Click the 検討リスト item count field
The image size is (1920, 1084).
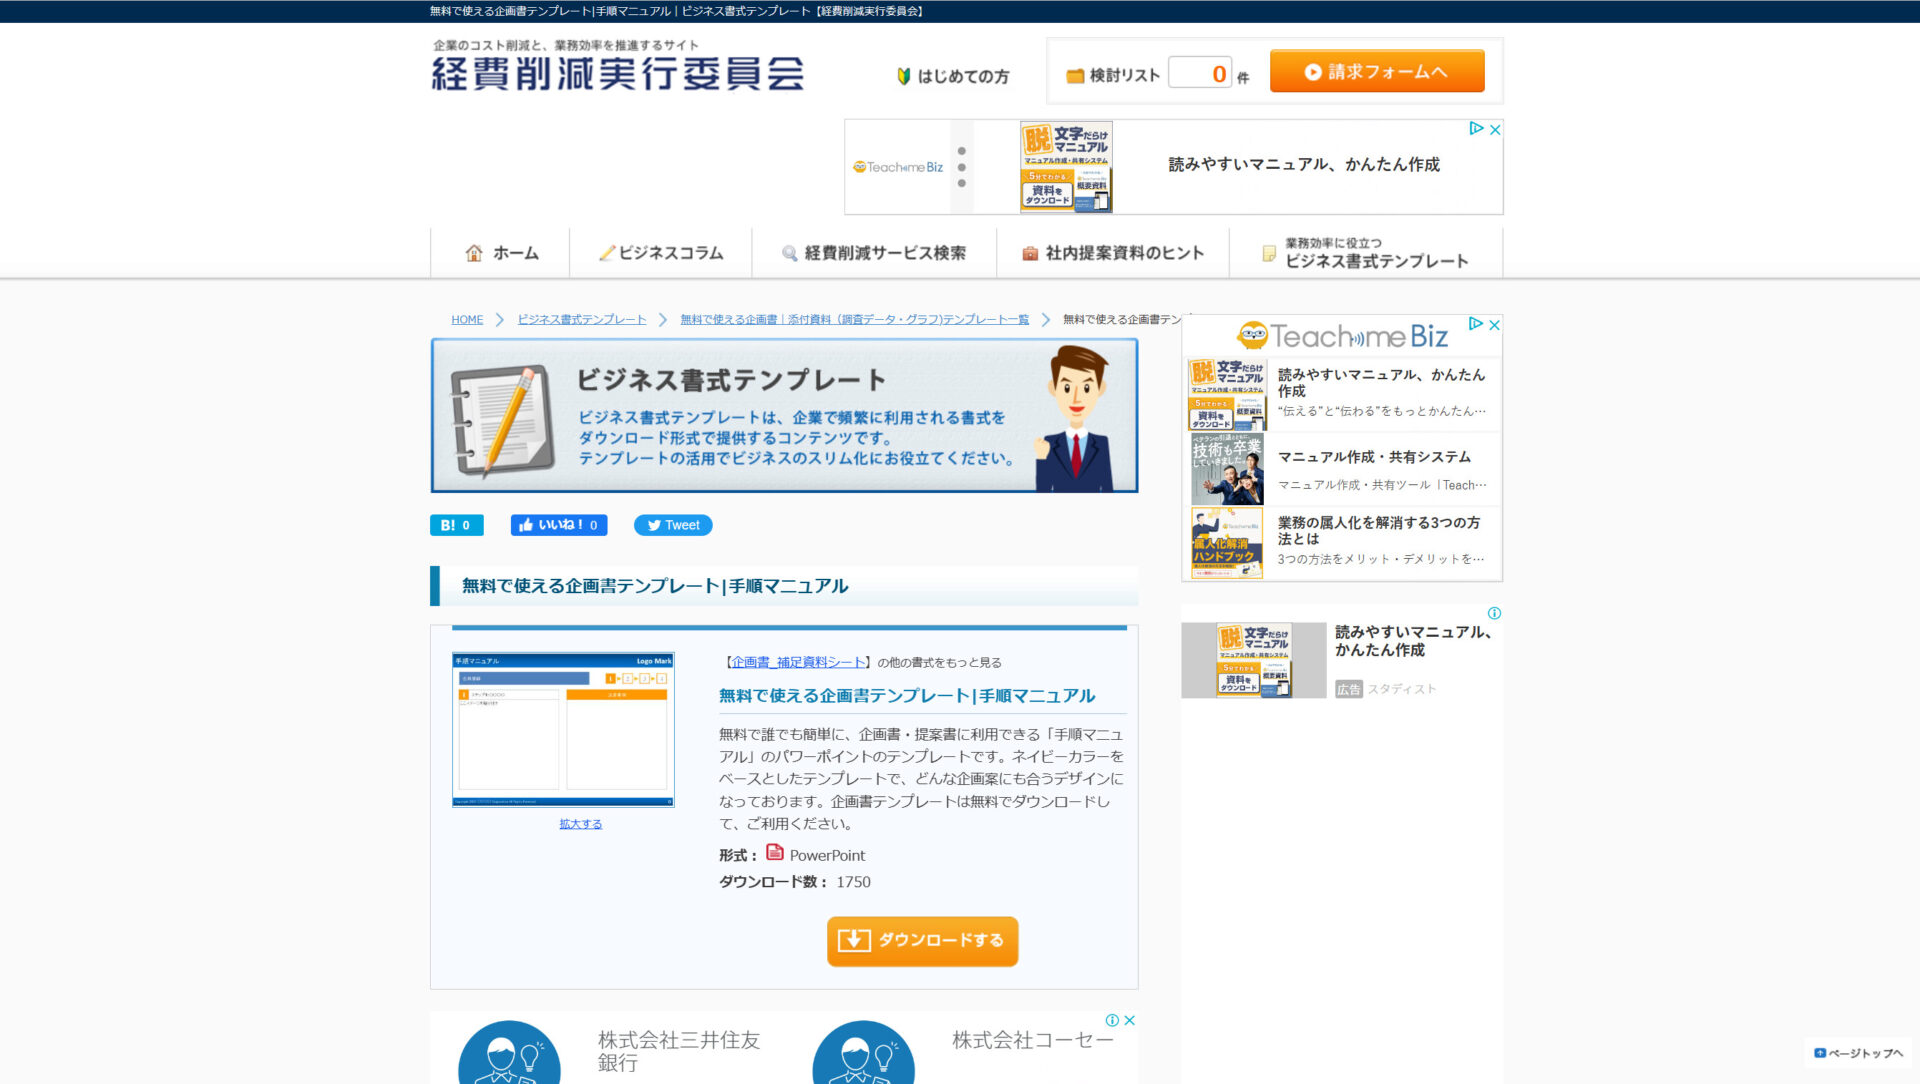(x=1200, y=72)
